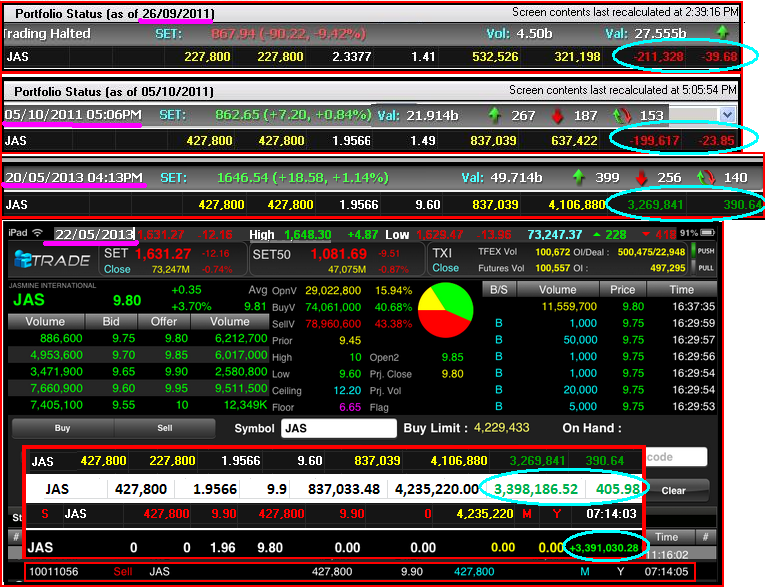765x588 pixels.
Task: Click the -211,328 loss value
Action: (658, 57)
